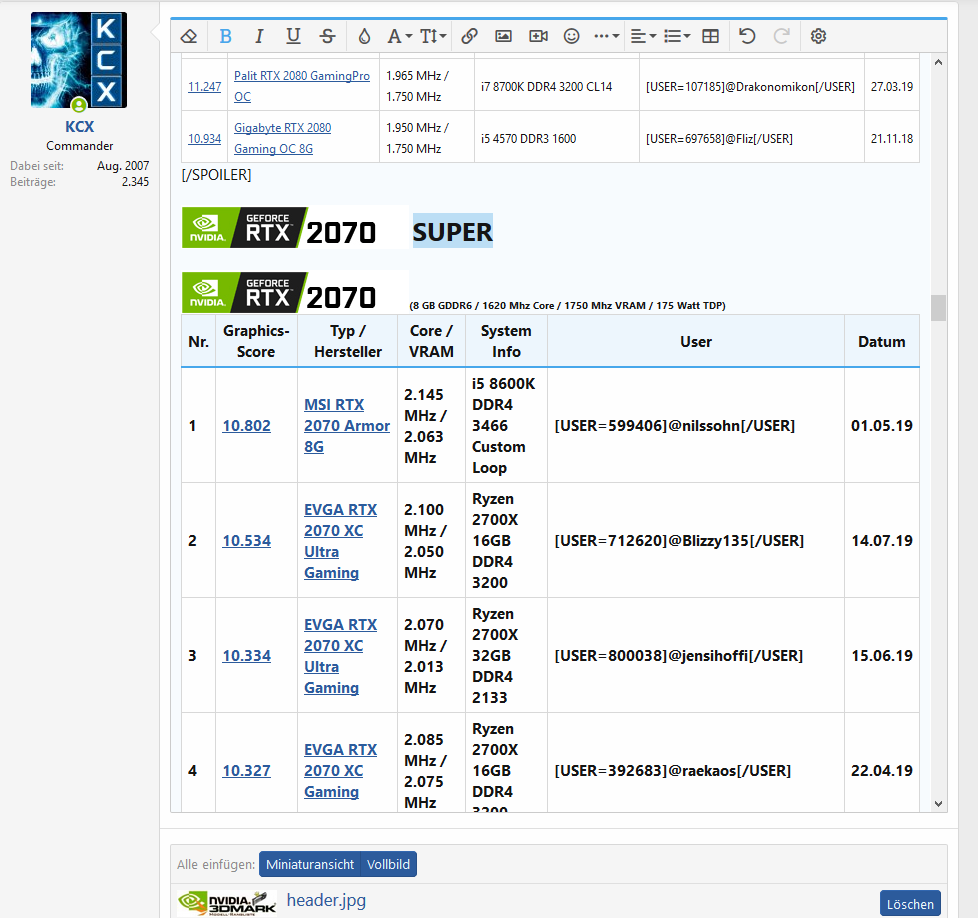
Task: Open Palit RTX 2080 GamingPro OC link
Action: pyautogui.click(x=302, y=86)
